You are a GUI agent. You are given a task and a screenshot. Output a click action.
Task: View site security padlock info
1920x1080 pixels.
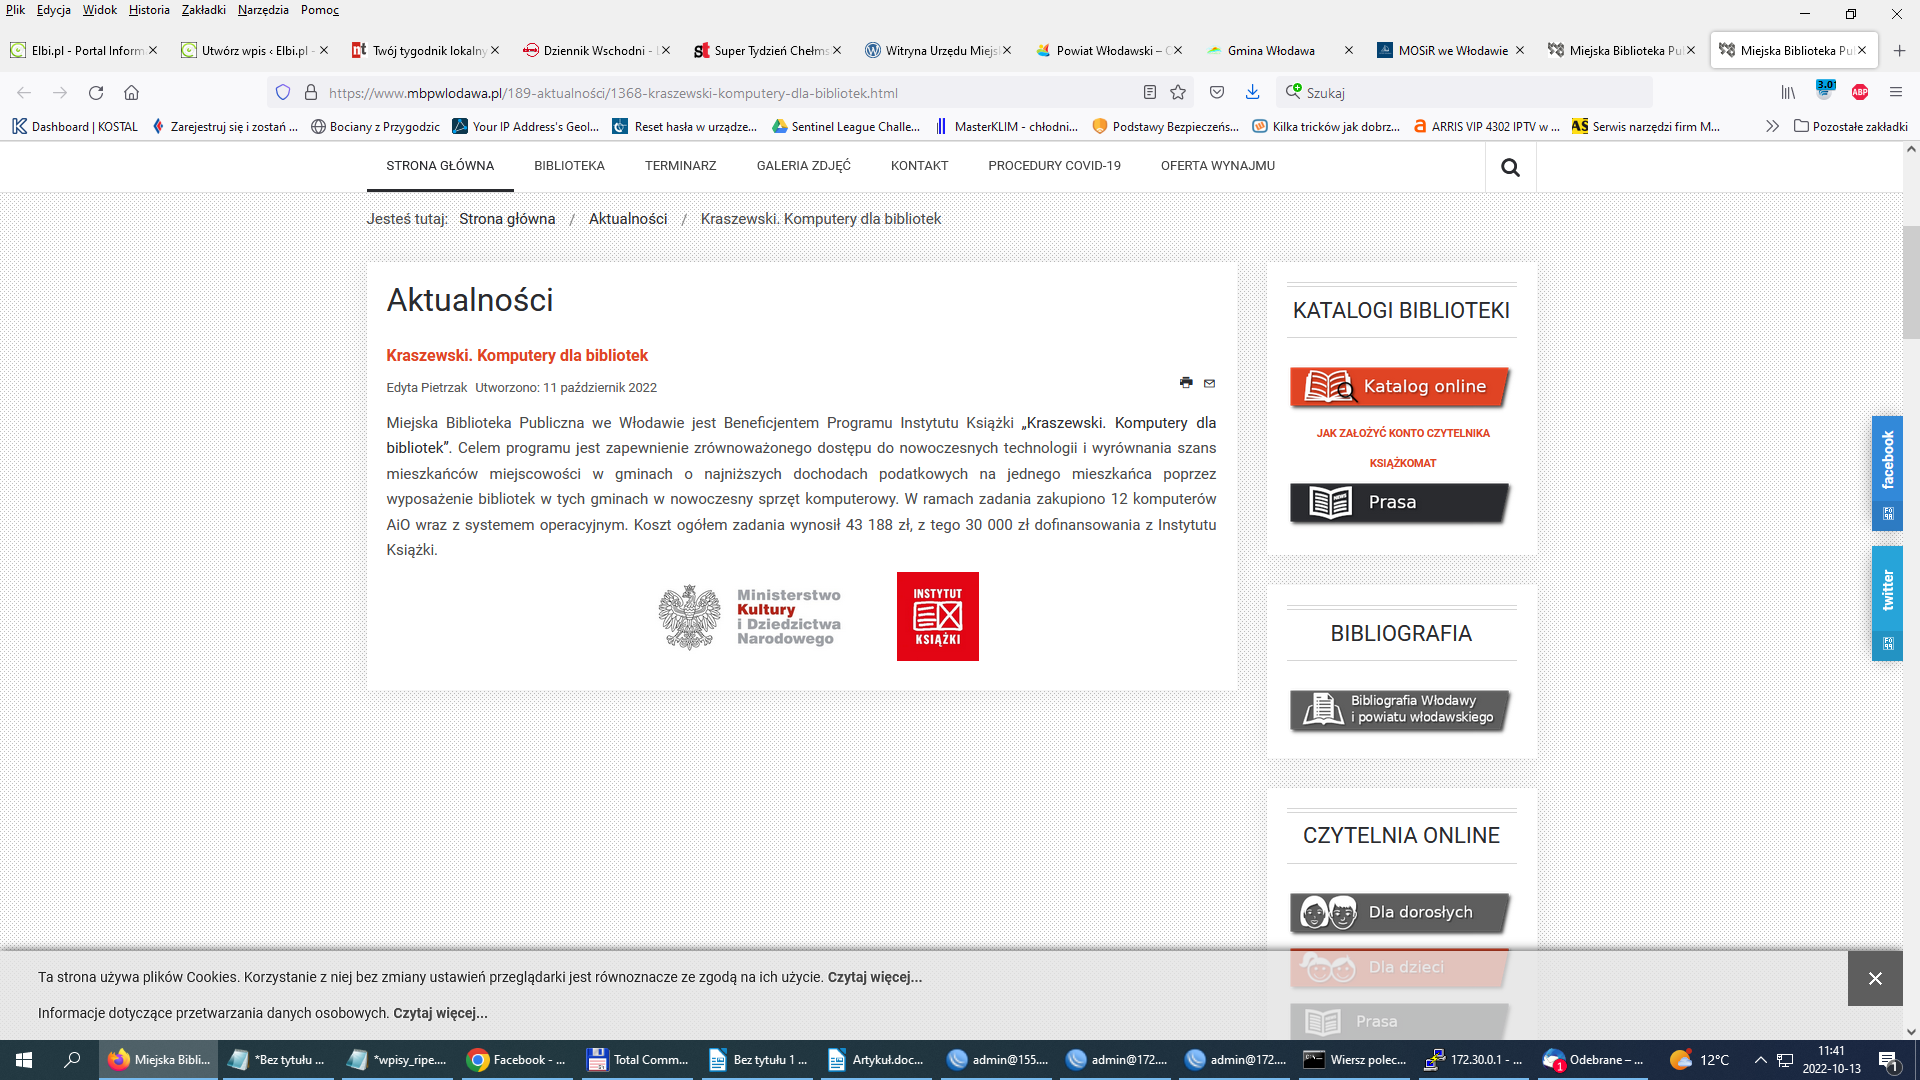pyautogui.click(x=311, y=93)
